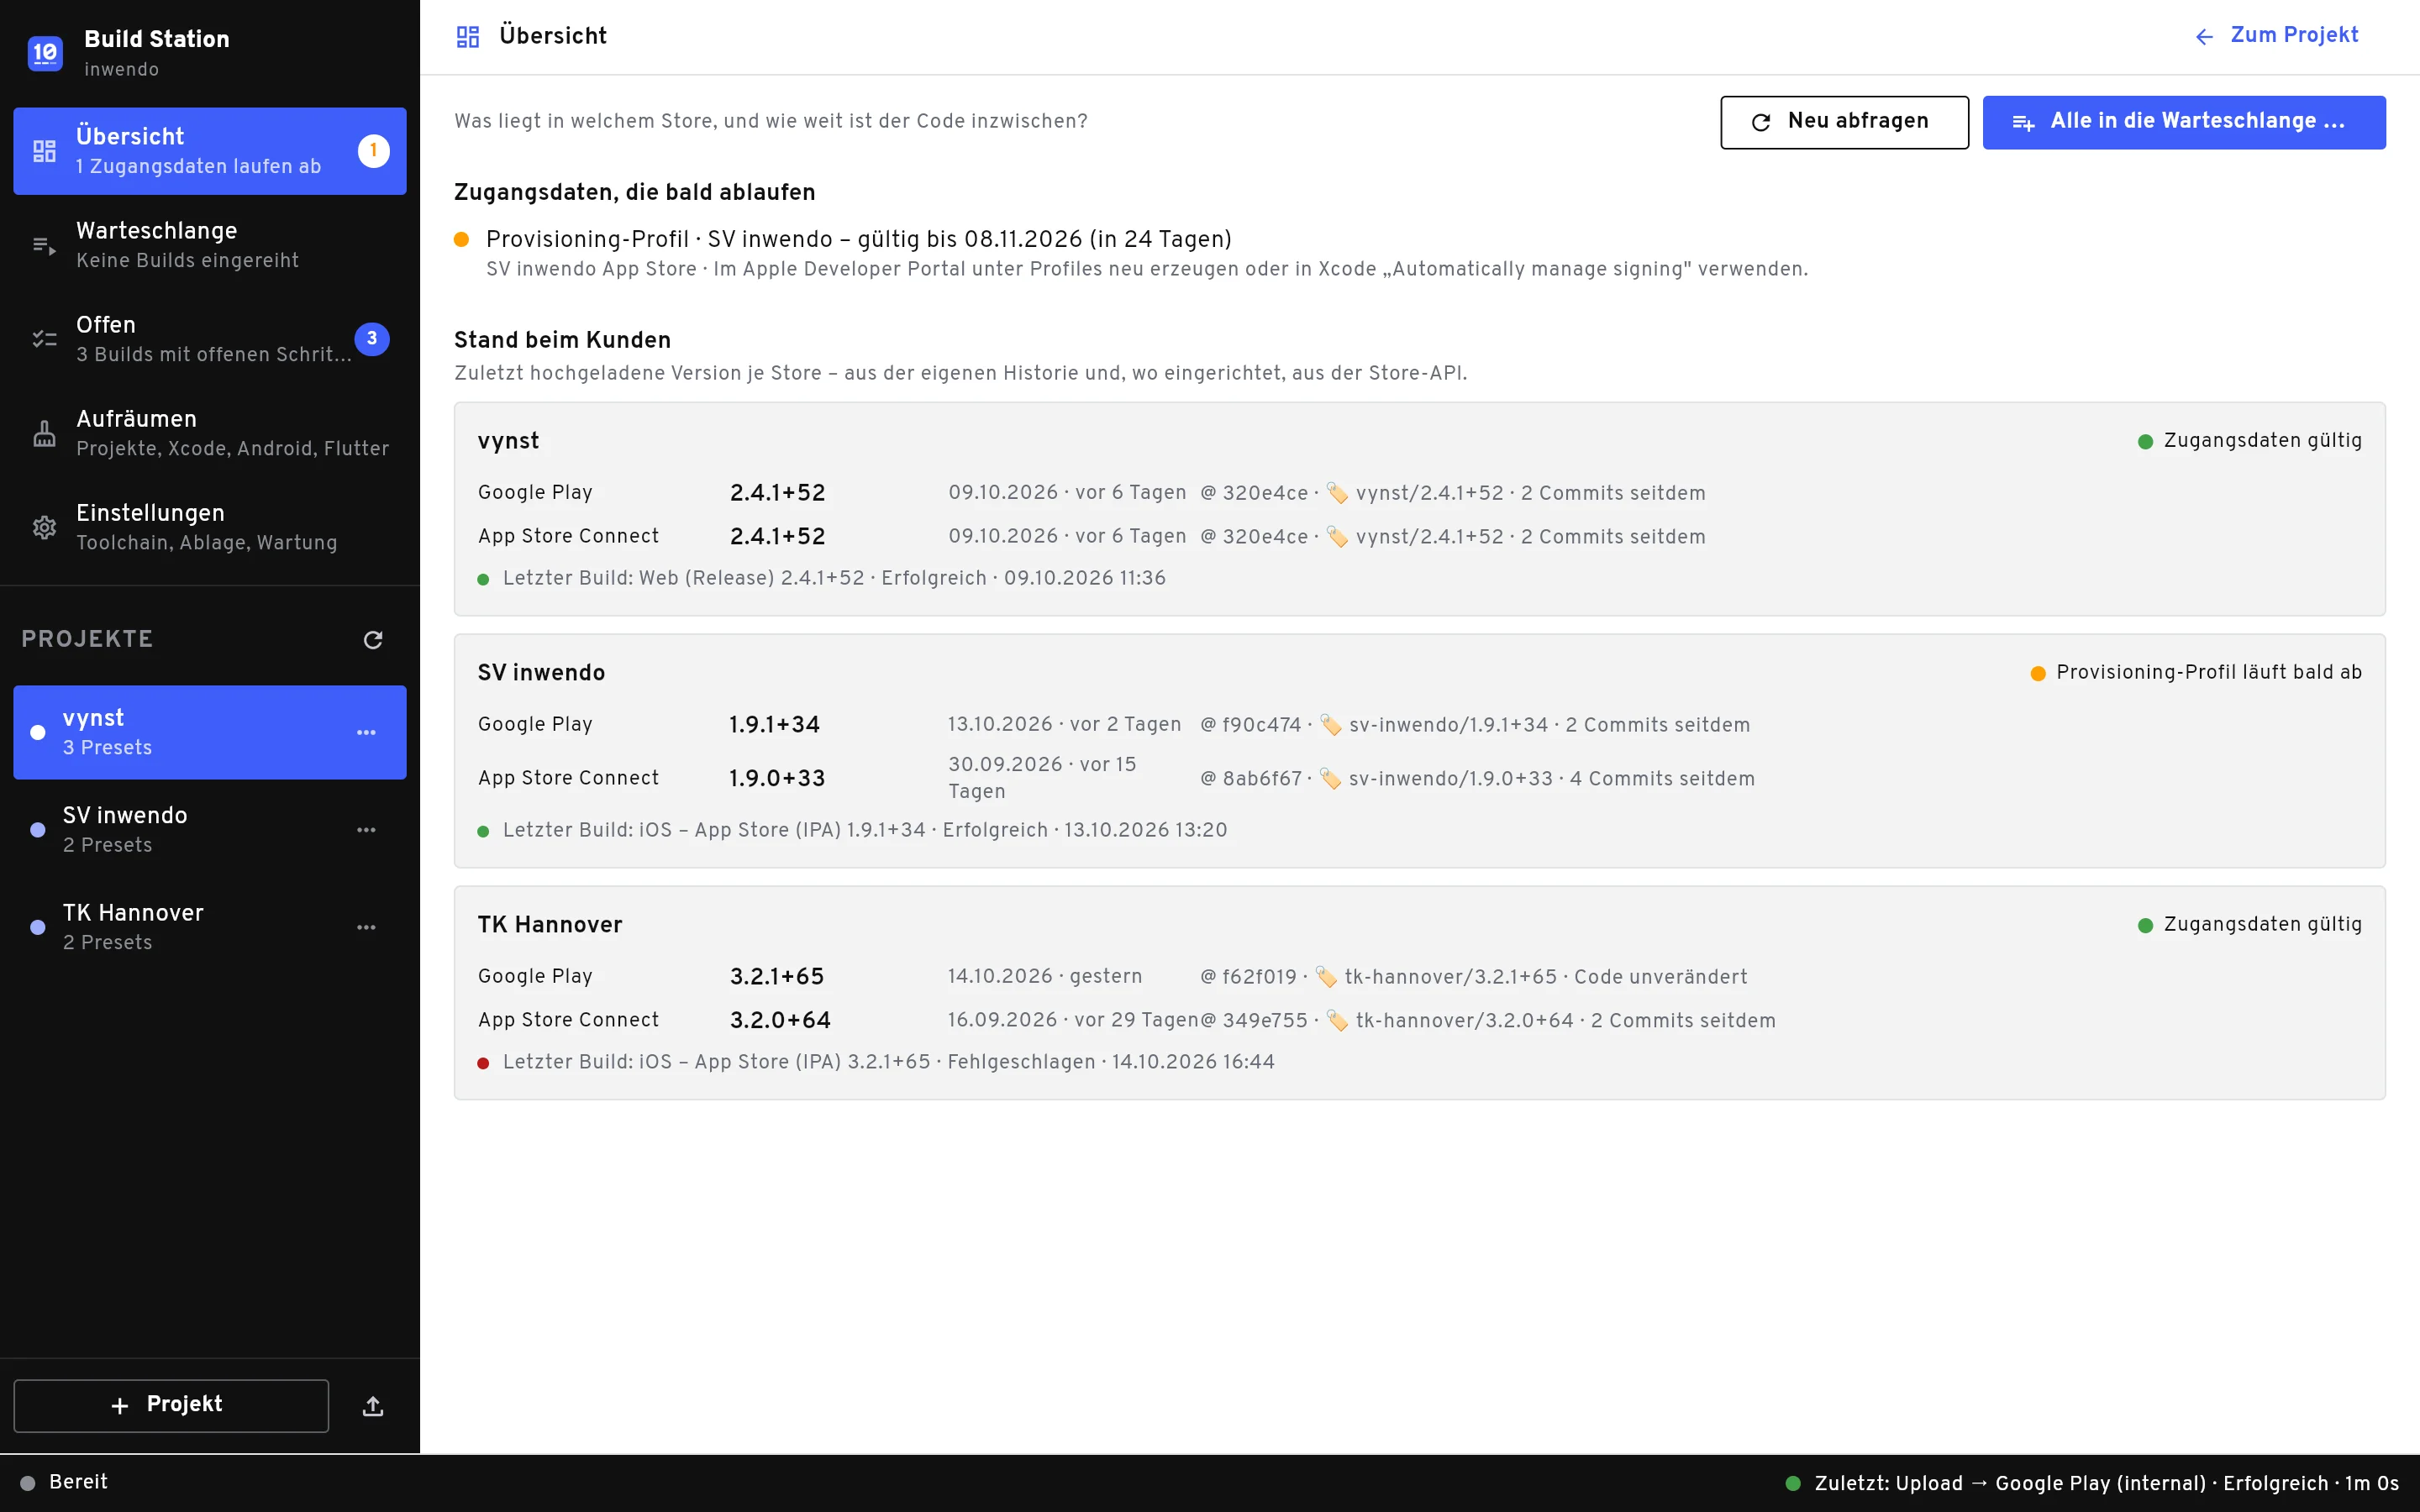Open the more menu for vynst project
The image size is (2420, 1512).
click(x=367, y=733)
